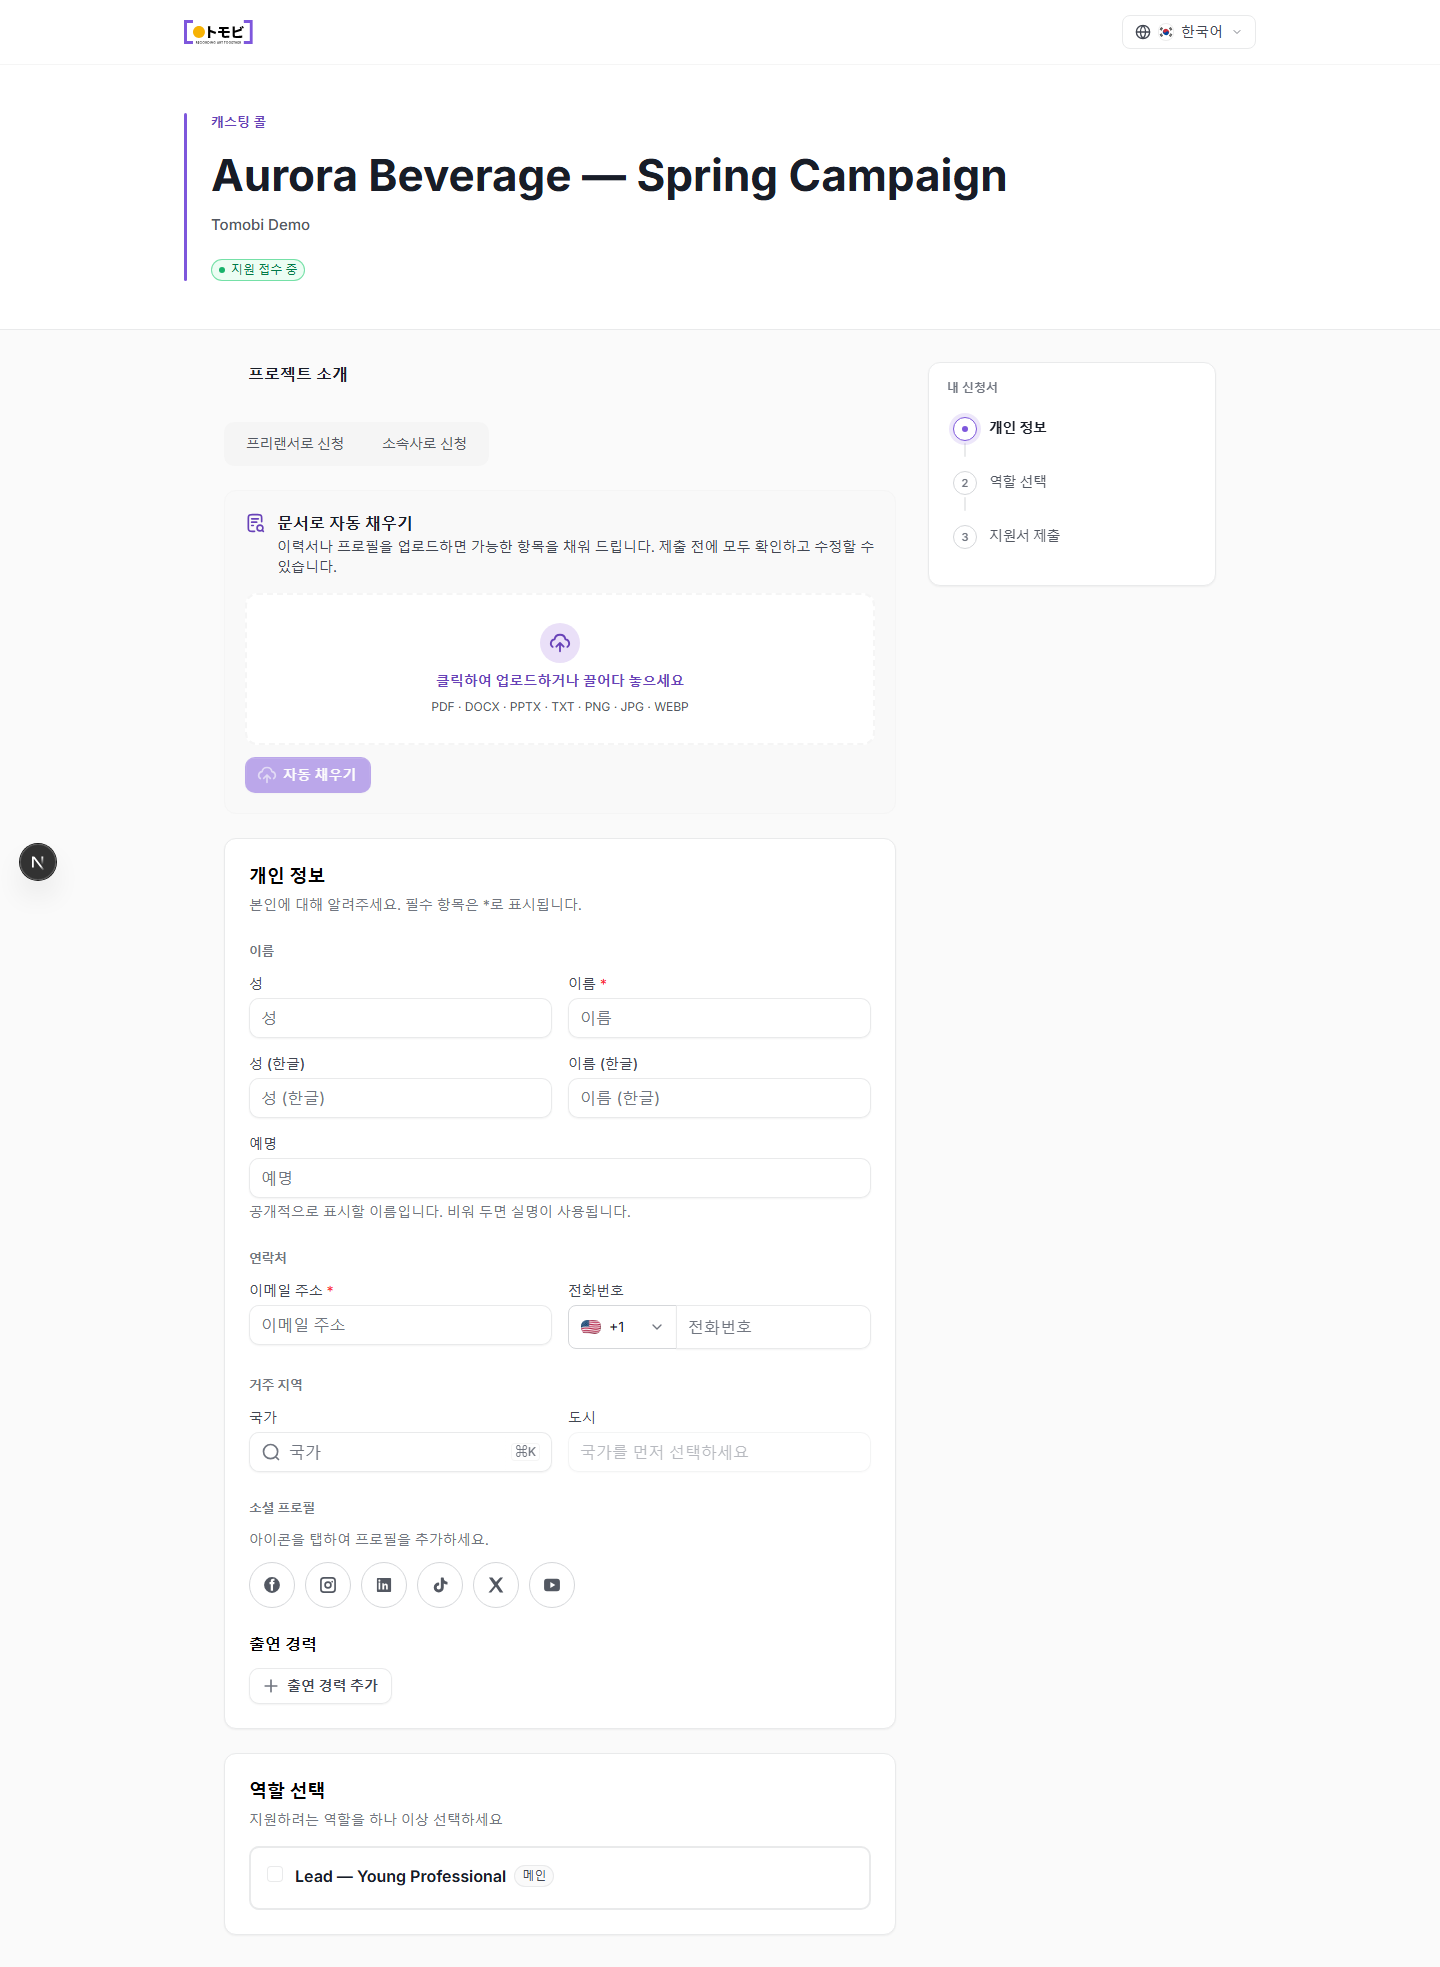Focus the required 이름 first name field
1440x1967 pixels.
719,1018
